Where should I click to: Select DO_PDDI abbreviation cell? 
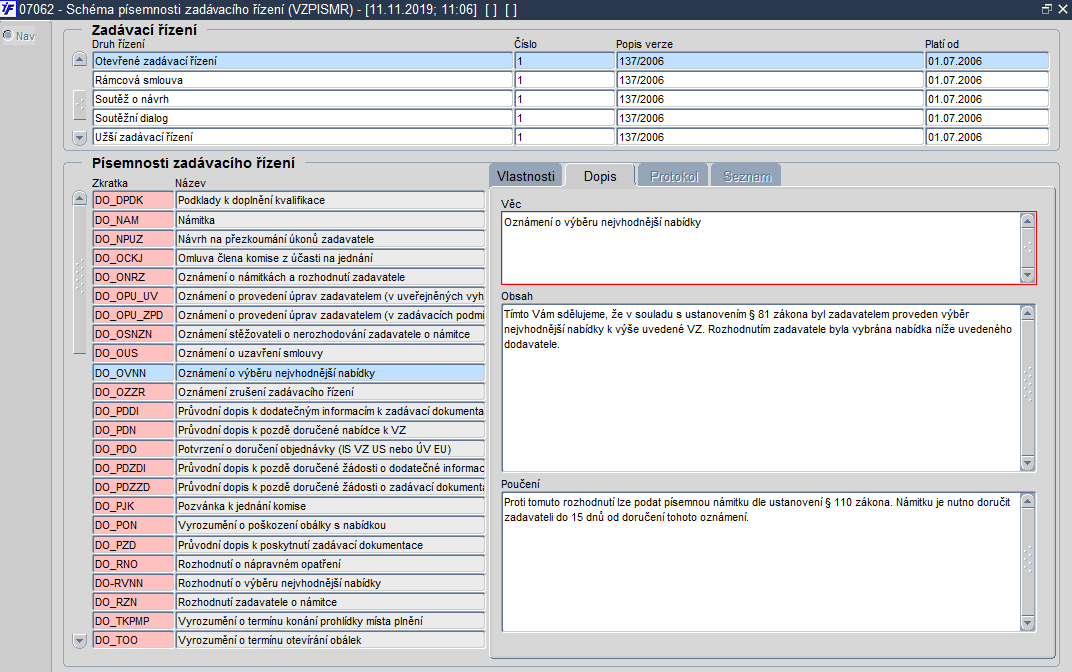point(133,411)
